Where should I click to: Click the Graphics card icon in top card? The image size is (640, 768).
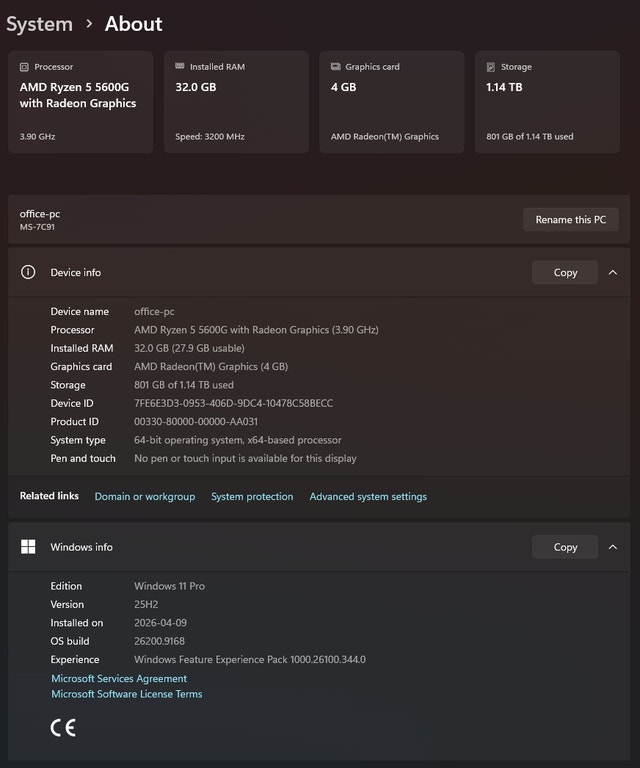coord(335,67)
